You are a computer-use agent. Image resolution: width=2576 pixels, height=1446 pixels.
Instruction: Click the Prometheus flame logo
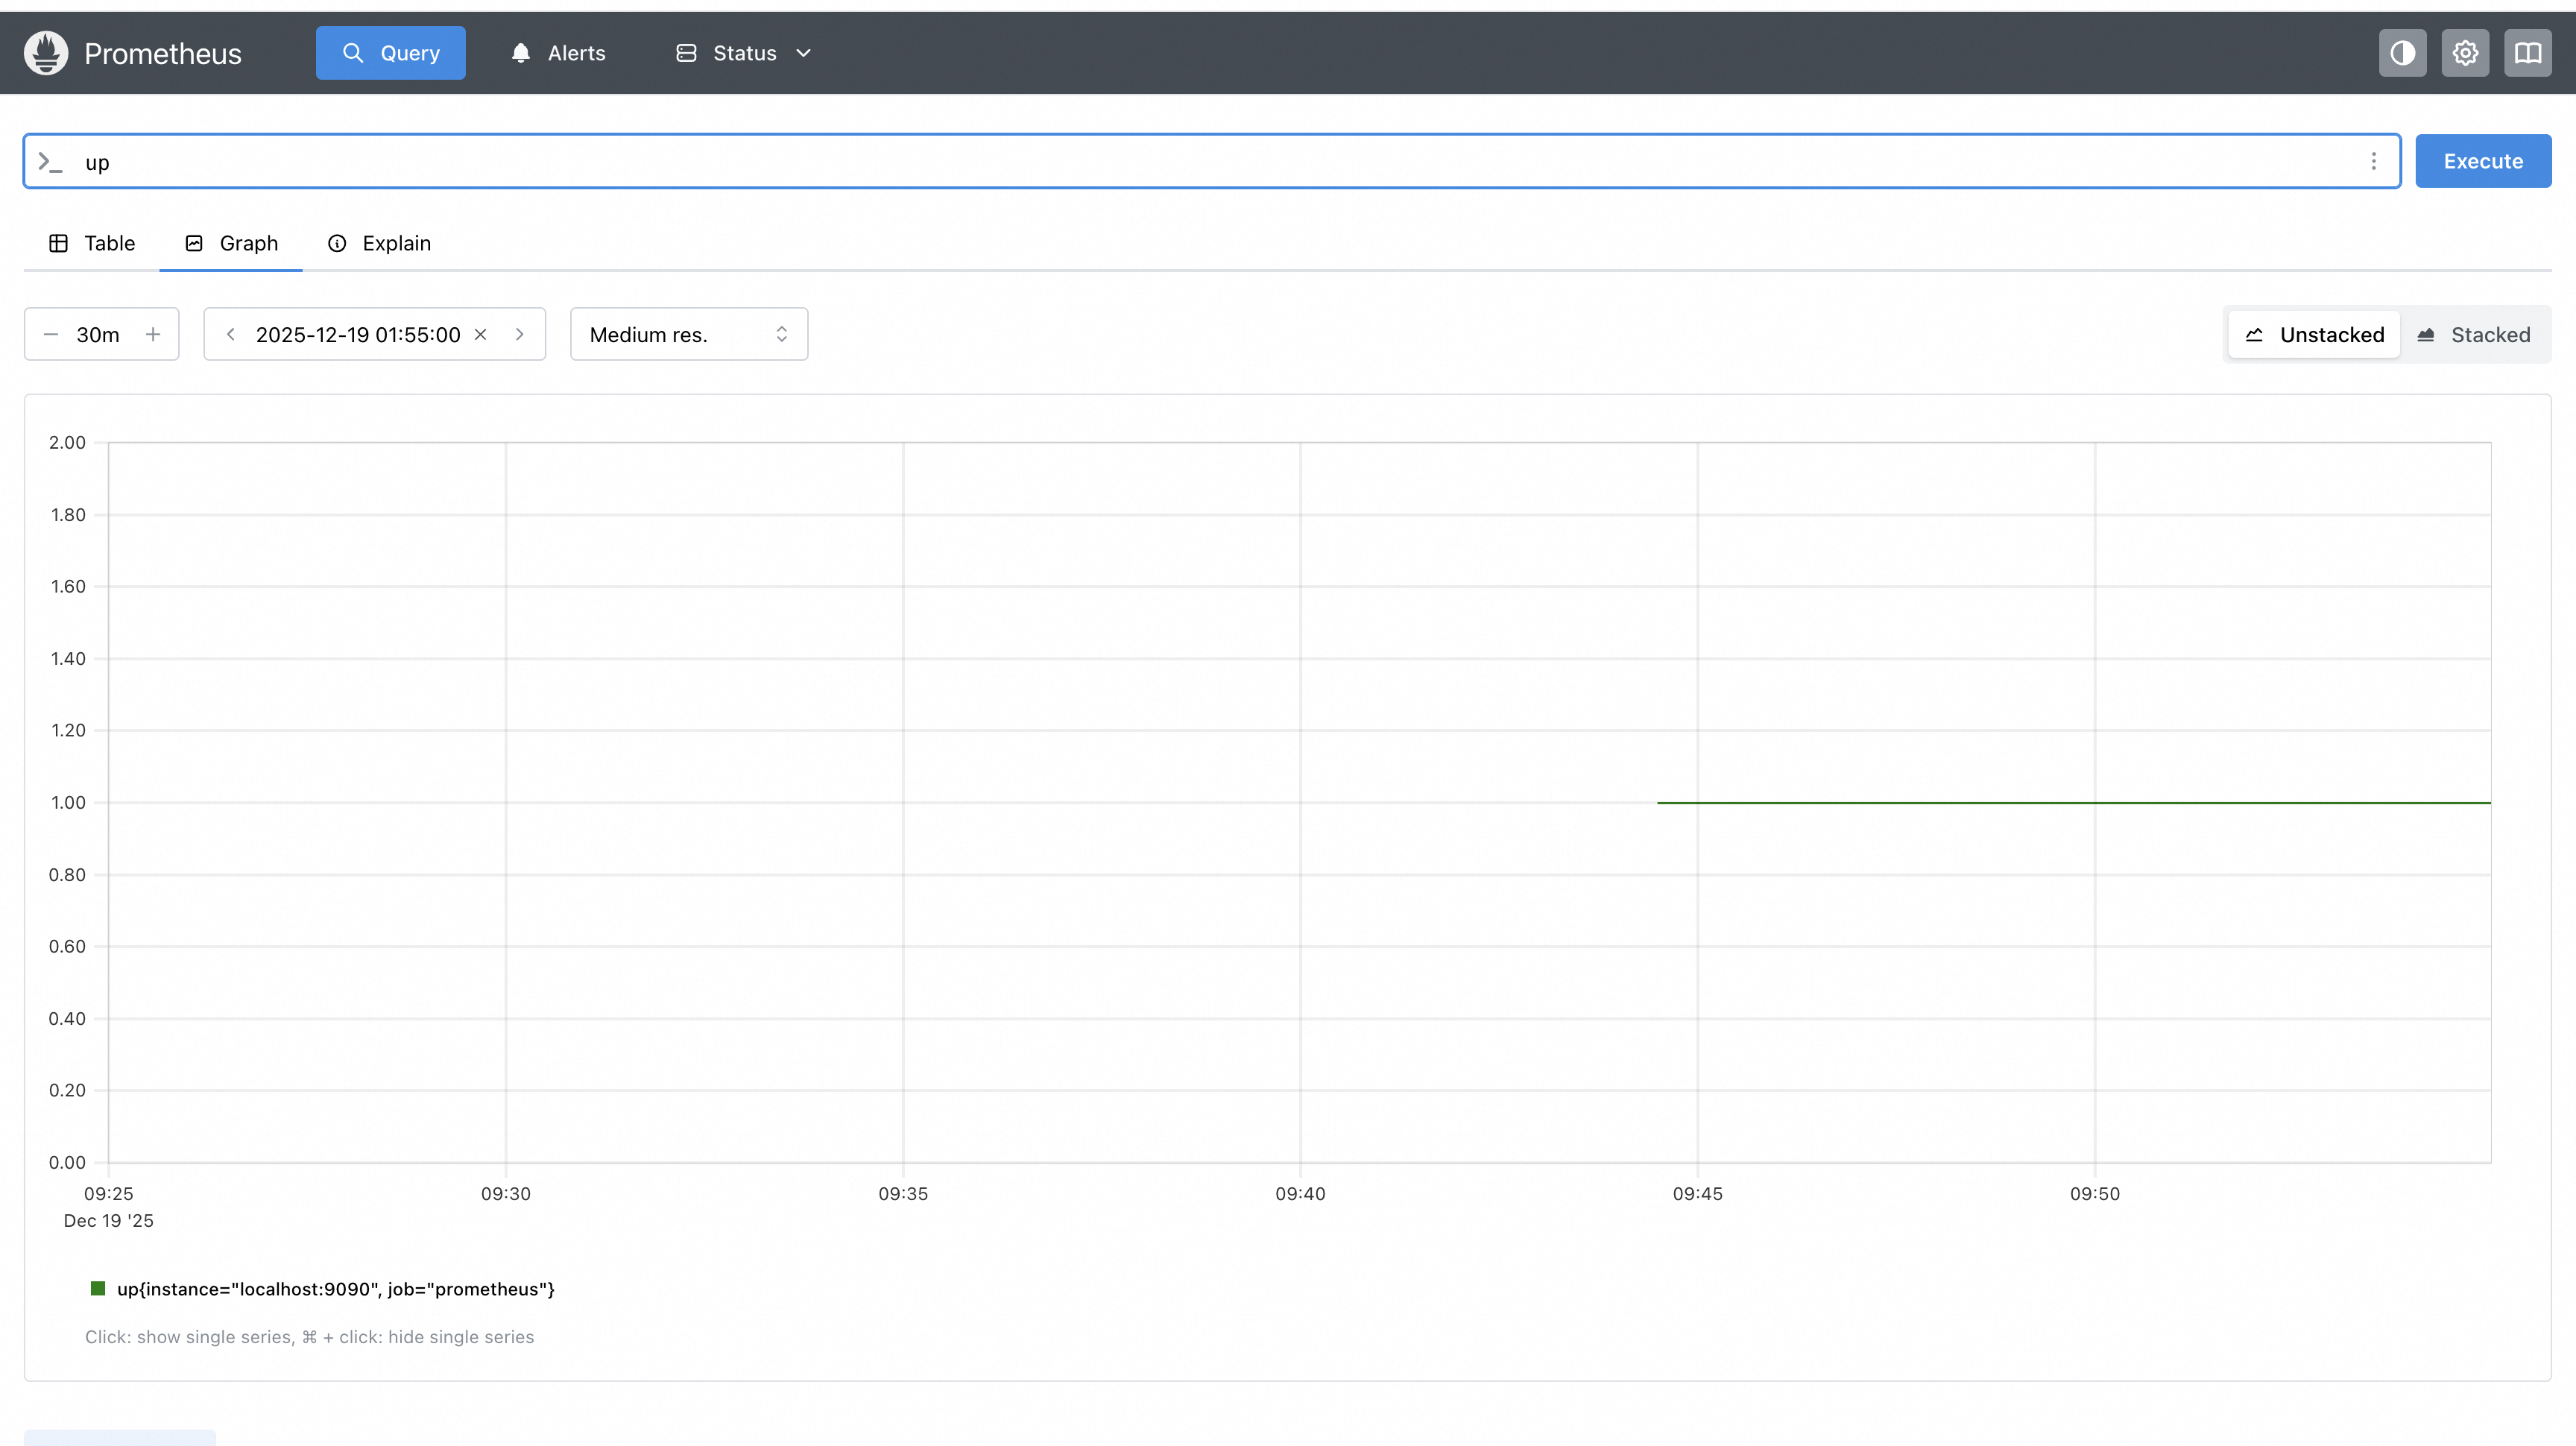tap(46, 53)
